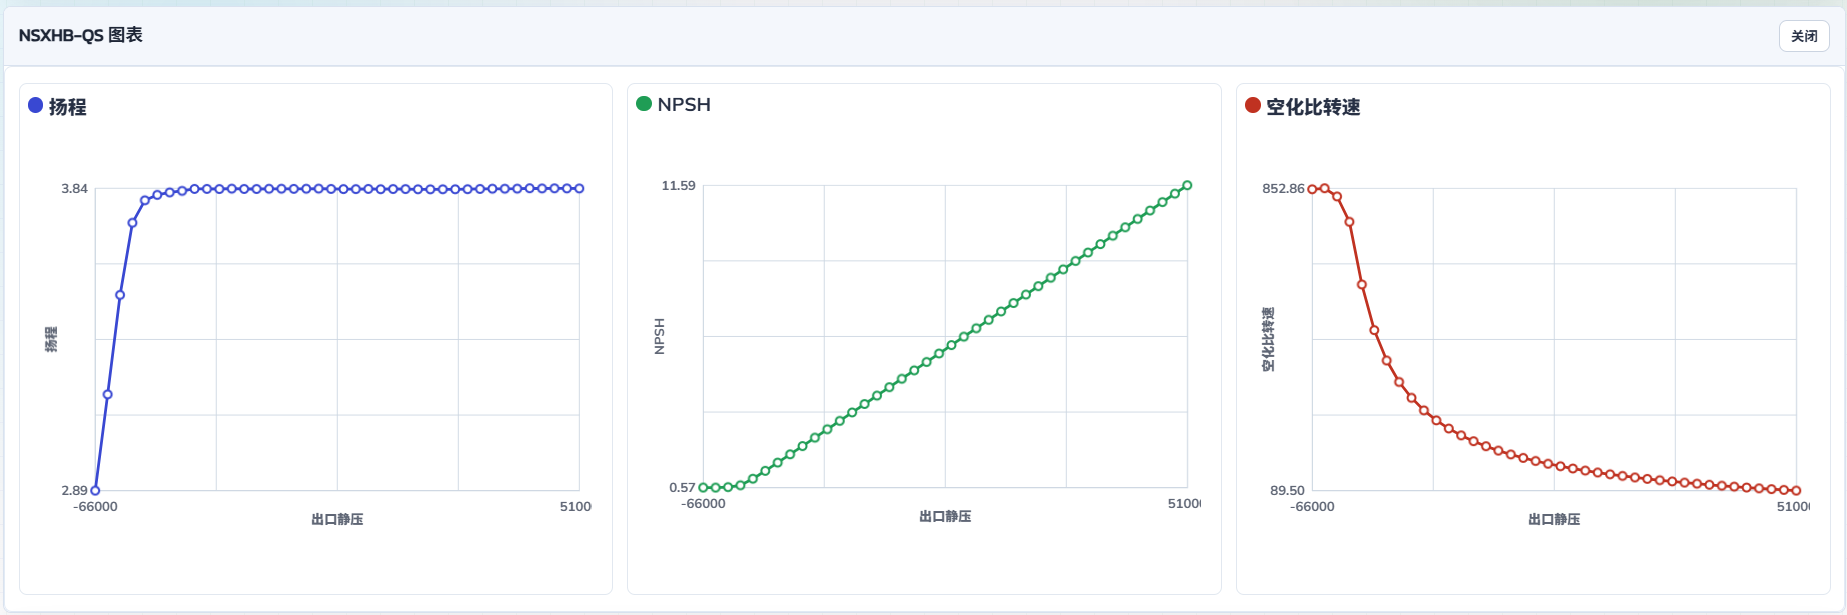Click the 扬程 chart title

(68, 107)
